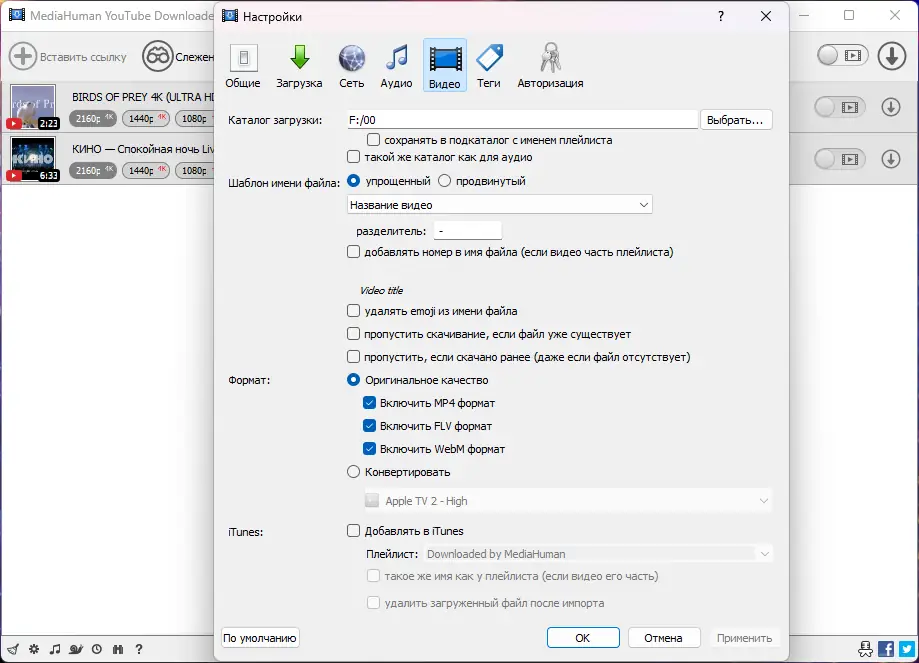Select 2160p quality for BIRDS OF PREY
919x663 pixels.
click(x=93, y=118)
